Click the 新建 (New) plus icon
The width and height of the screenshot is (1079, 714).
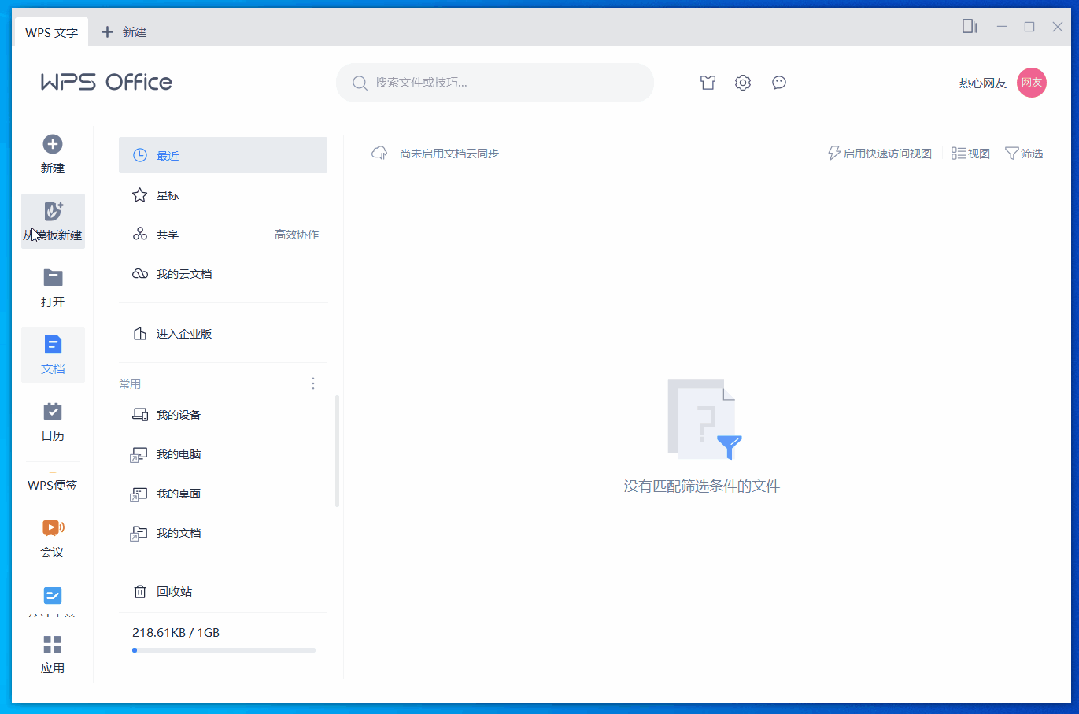(x=53, y=145)
